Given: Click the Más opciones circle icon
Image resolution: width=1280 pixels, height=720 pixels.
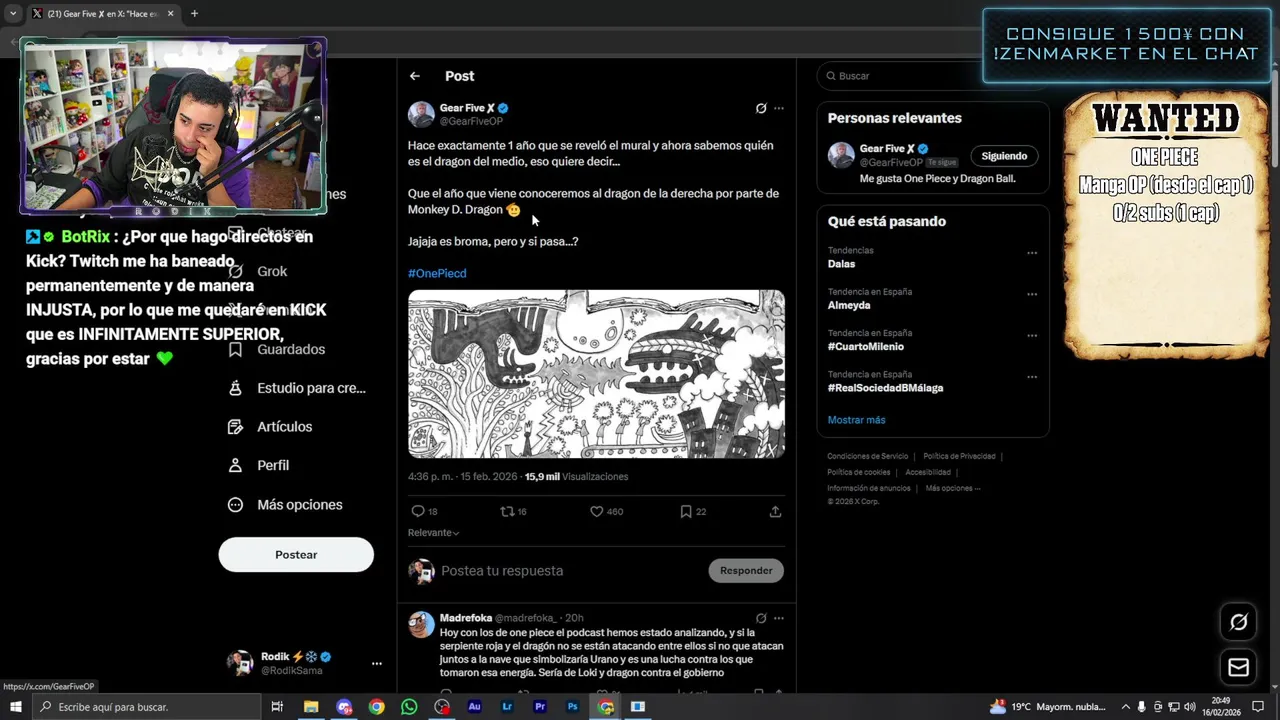Looking at the screenshot, I should (235, 505).
